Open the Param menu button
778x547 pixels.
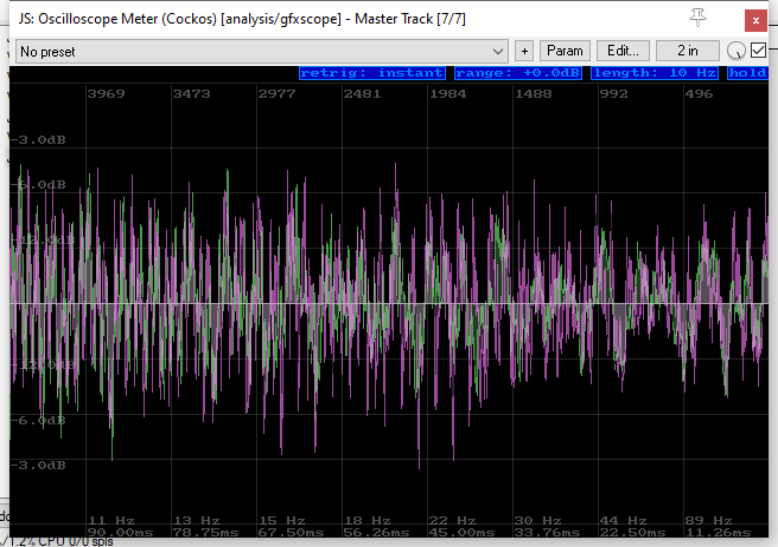pos(565,51)
